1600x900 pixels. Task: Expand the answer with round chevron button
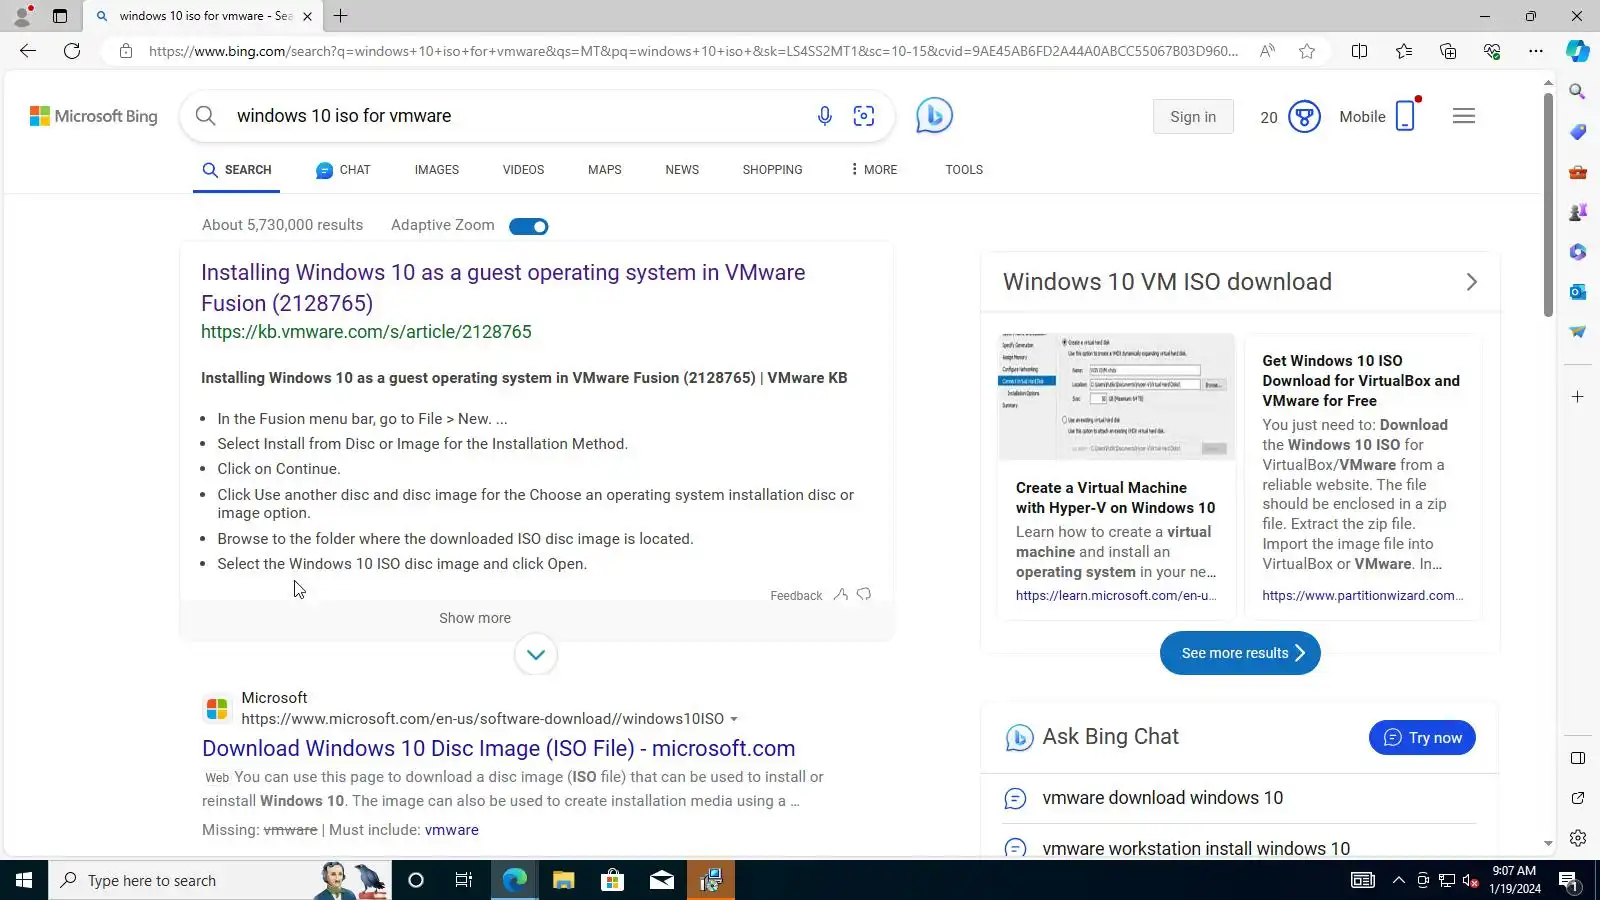pyautogui.click(x=536, y=655)
